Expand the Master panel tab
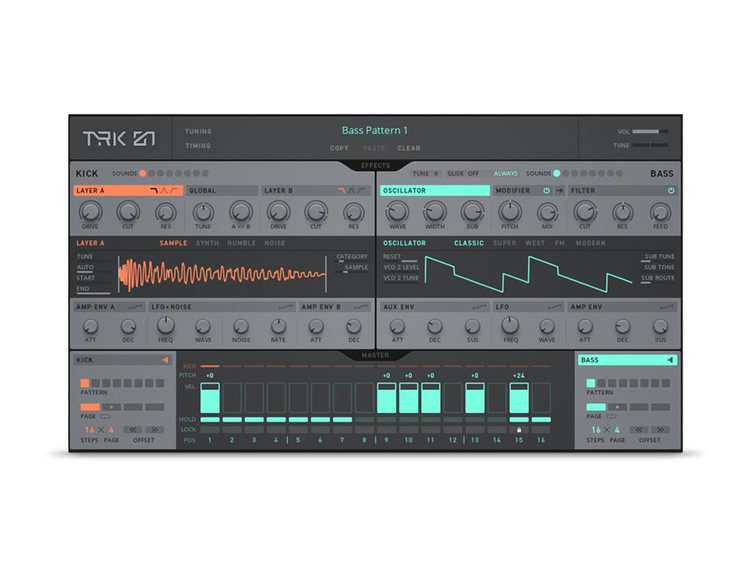Viewport: 750px width, 563px height. click(x=375, y=355)
